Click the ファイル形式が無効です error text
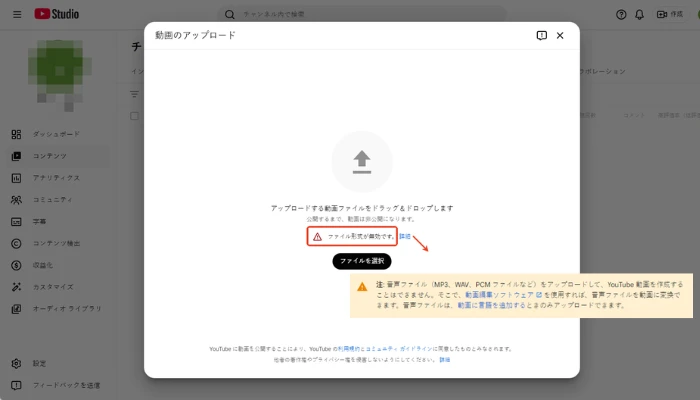 362,237
